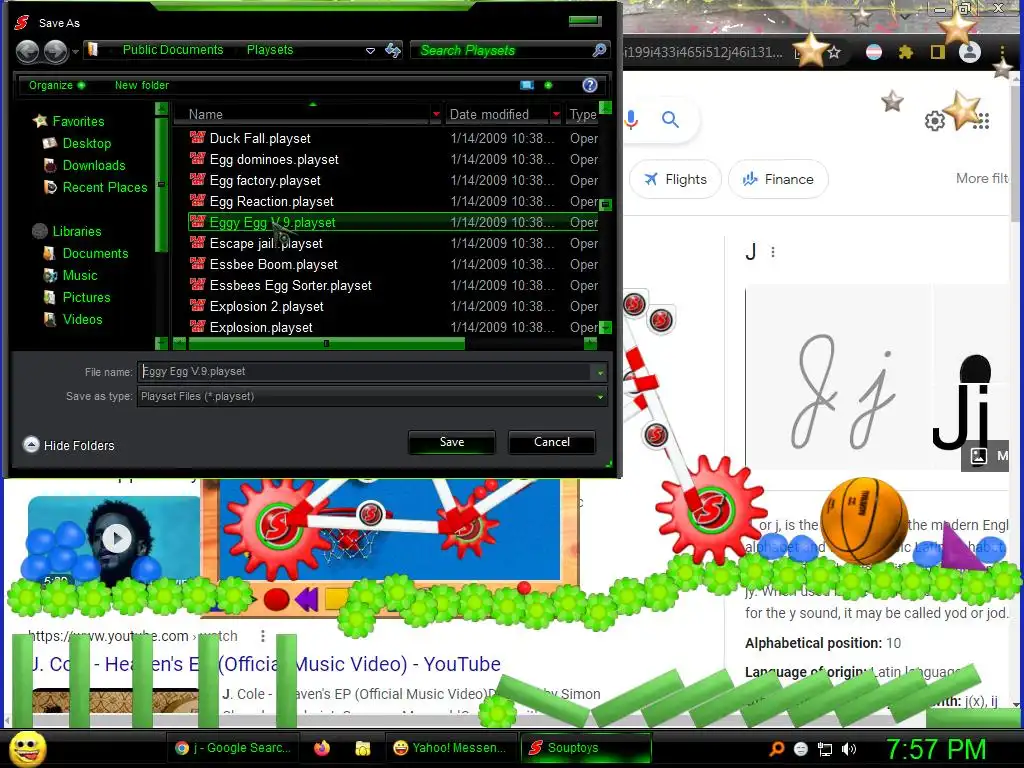1024x768 pixels.
Task: Select the Duck Fall.playset file
Action: click(x=260, y=138)
